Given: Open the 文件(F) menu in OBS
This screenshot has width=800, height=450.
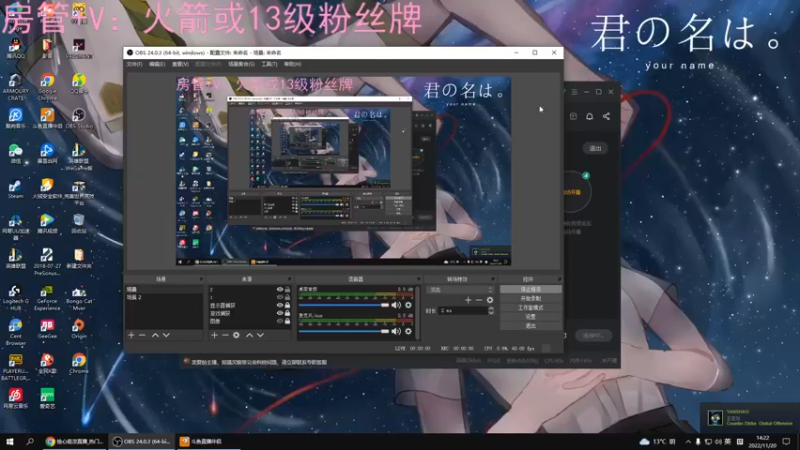Looking at the screenshot, I should 135,64.
